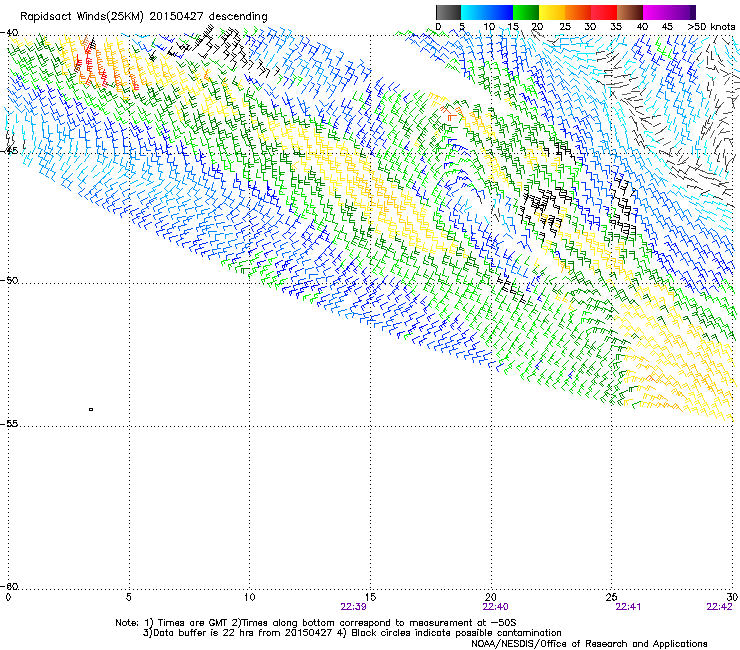The width and height of the screenshot is (740, 650).
Task: Click the Rapidscat Winds(25KM) 20150427 descending title
Action: pyautogui.click(x=143, y=16)
